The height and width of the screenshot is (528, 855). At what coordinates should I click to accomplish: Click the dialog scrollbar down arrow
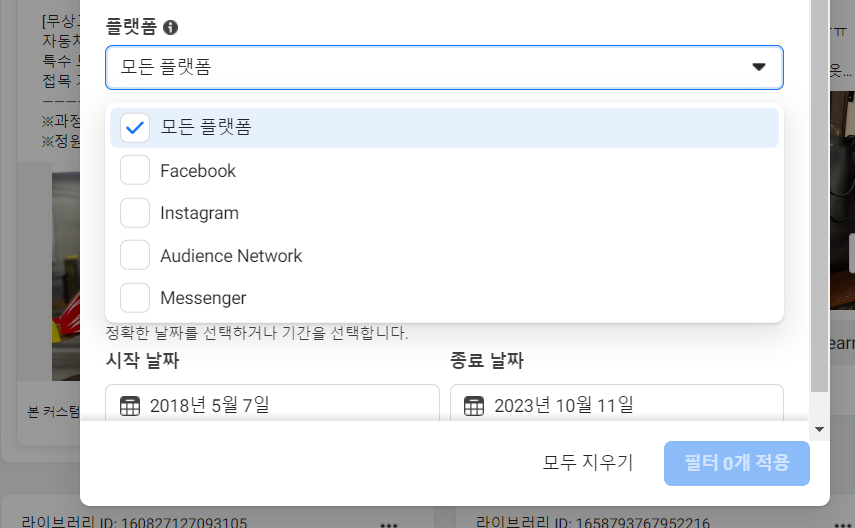click(819, 429)
